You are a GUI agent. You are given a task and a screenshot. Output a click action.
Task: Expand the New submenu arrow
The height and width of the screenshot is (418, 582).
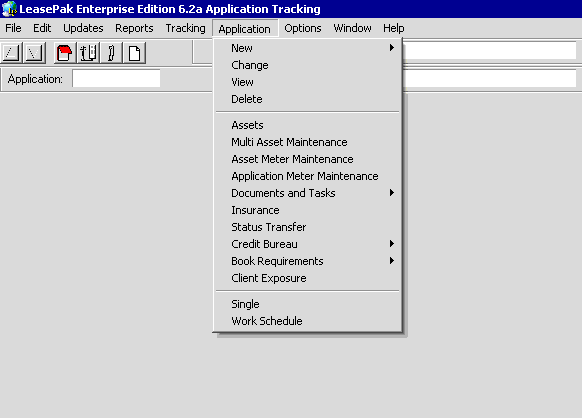click(x=391, y=48)
